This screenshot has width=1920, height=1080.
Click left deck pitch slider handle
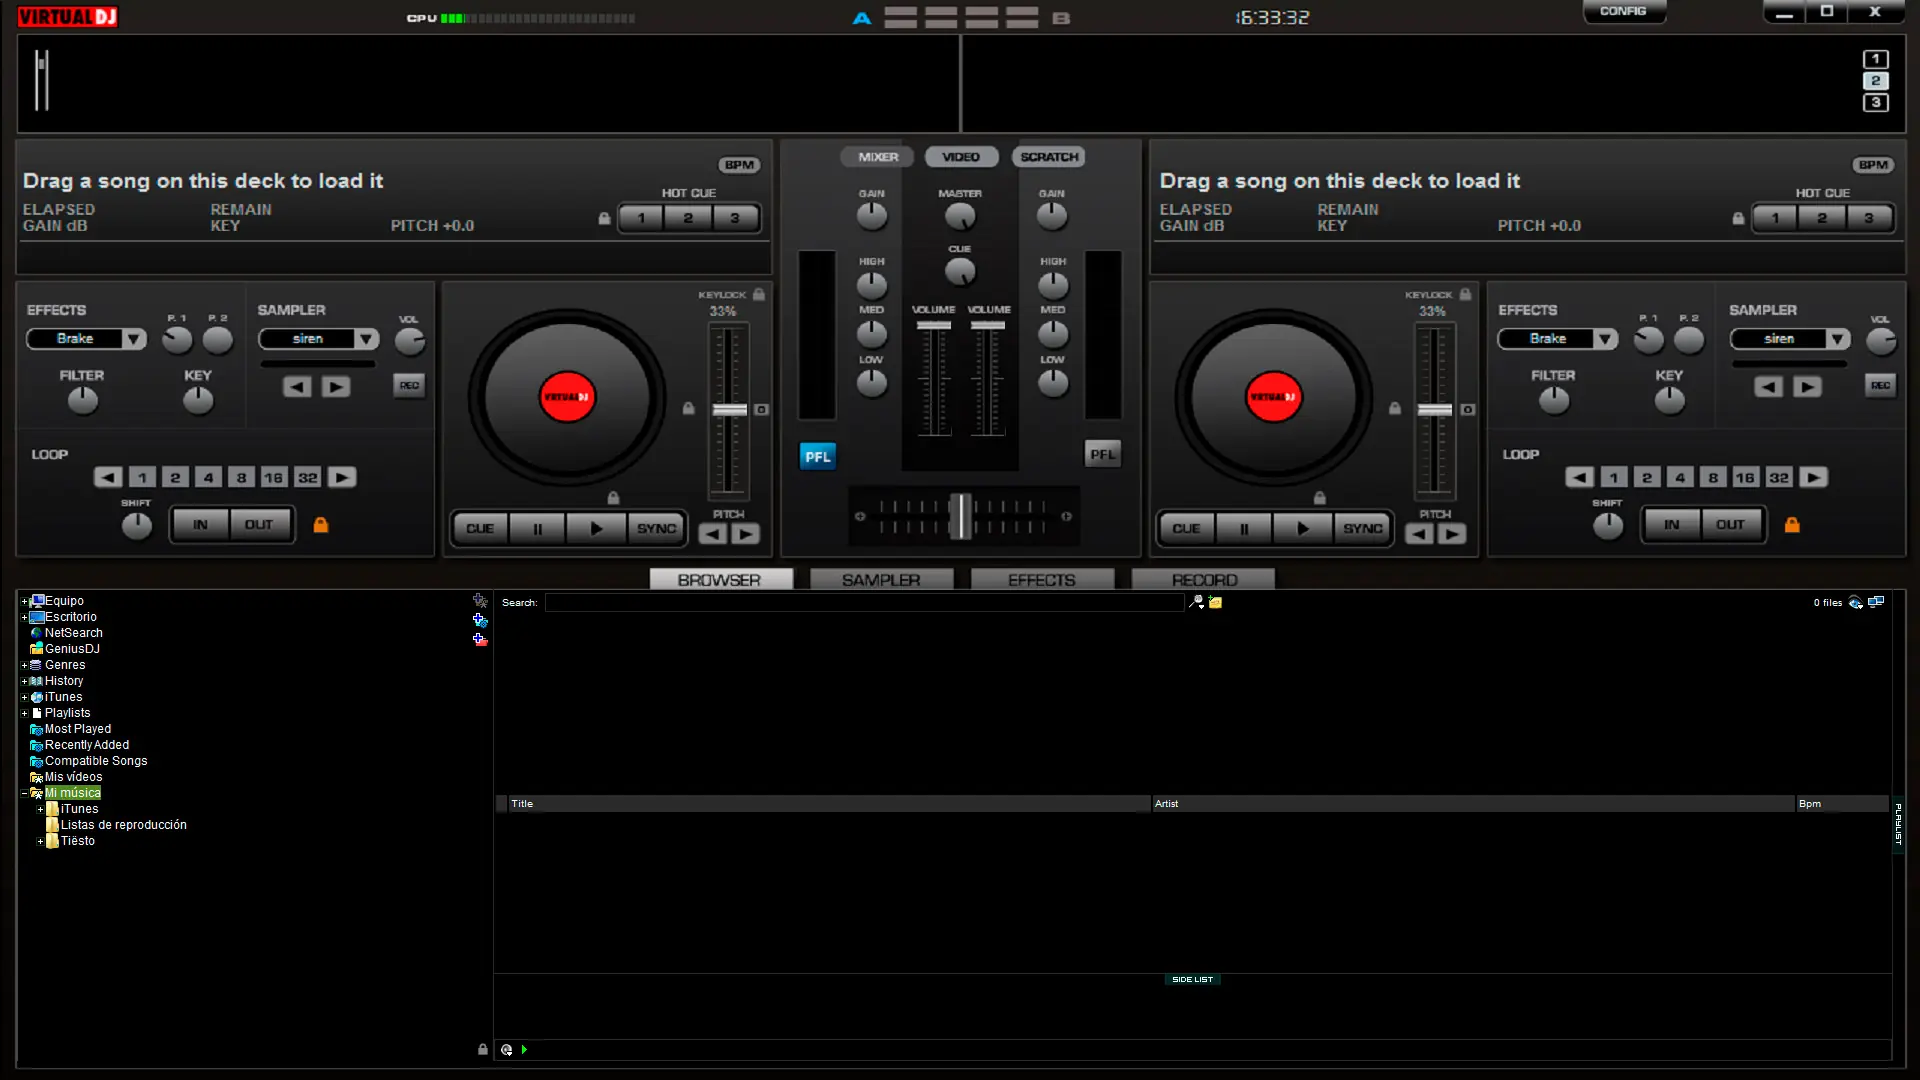click(729, 410)
